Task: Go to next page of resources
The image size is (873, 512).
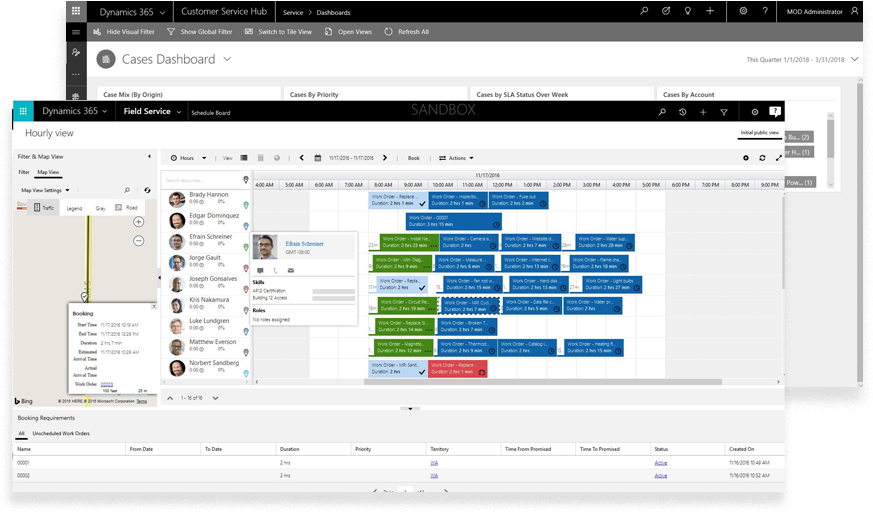Action: tap(215, 398)
